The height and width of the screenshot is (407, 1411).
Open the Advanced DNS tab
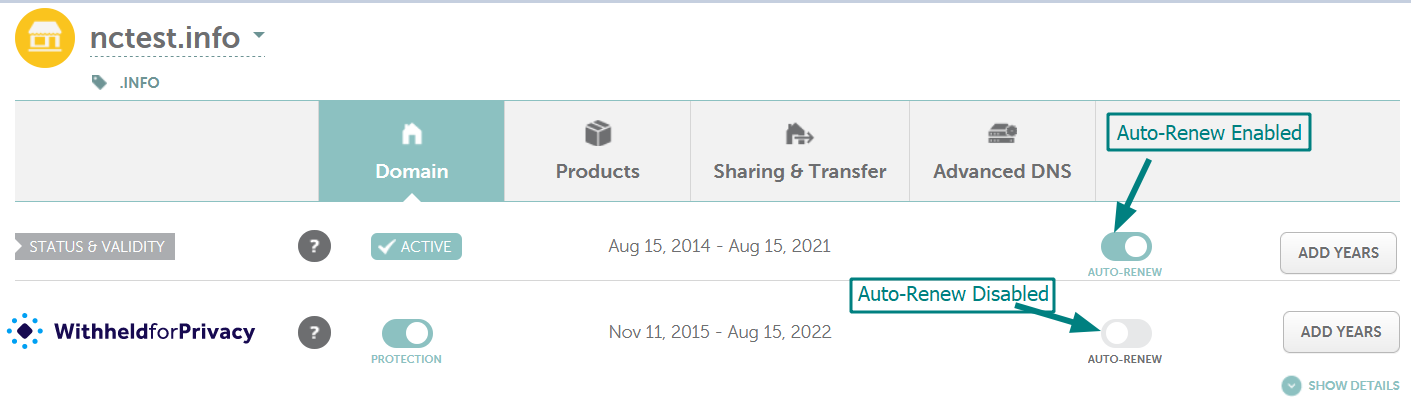1002,152
